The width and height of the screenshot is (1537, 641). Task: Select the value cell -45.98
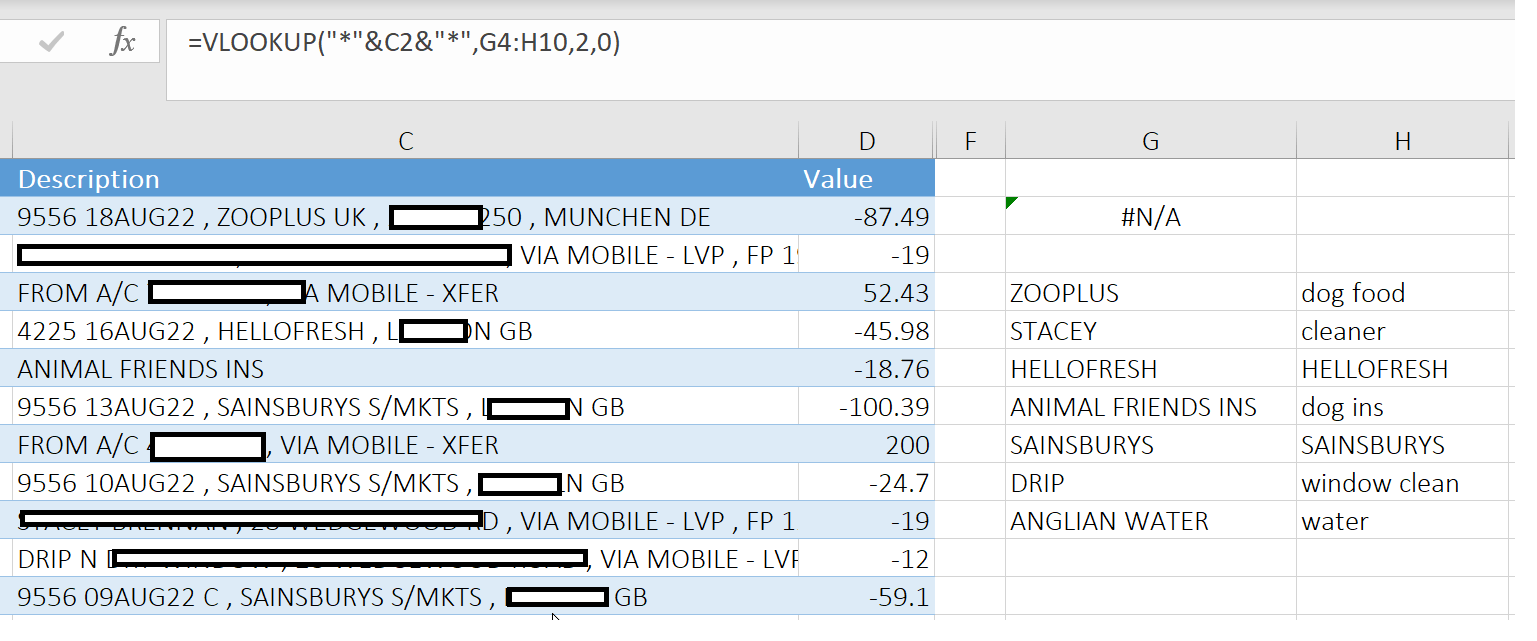pos(866,331)
